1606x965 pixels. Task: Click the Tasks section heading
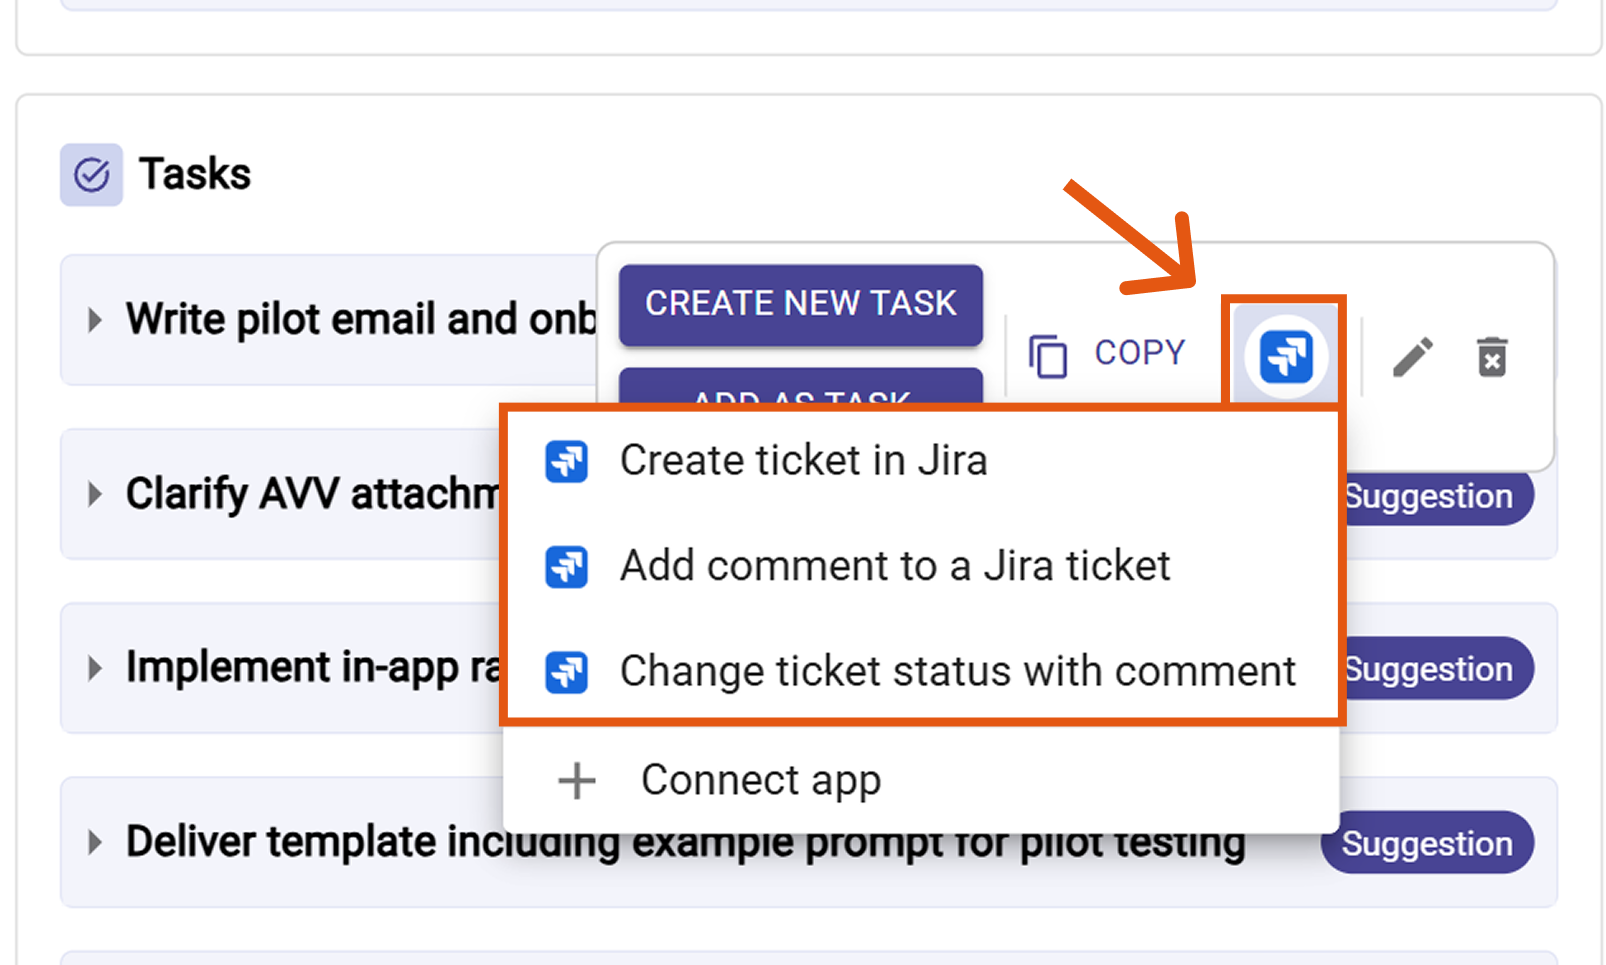point(194,174)
